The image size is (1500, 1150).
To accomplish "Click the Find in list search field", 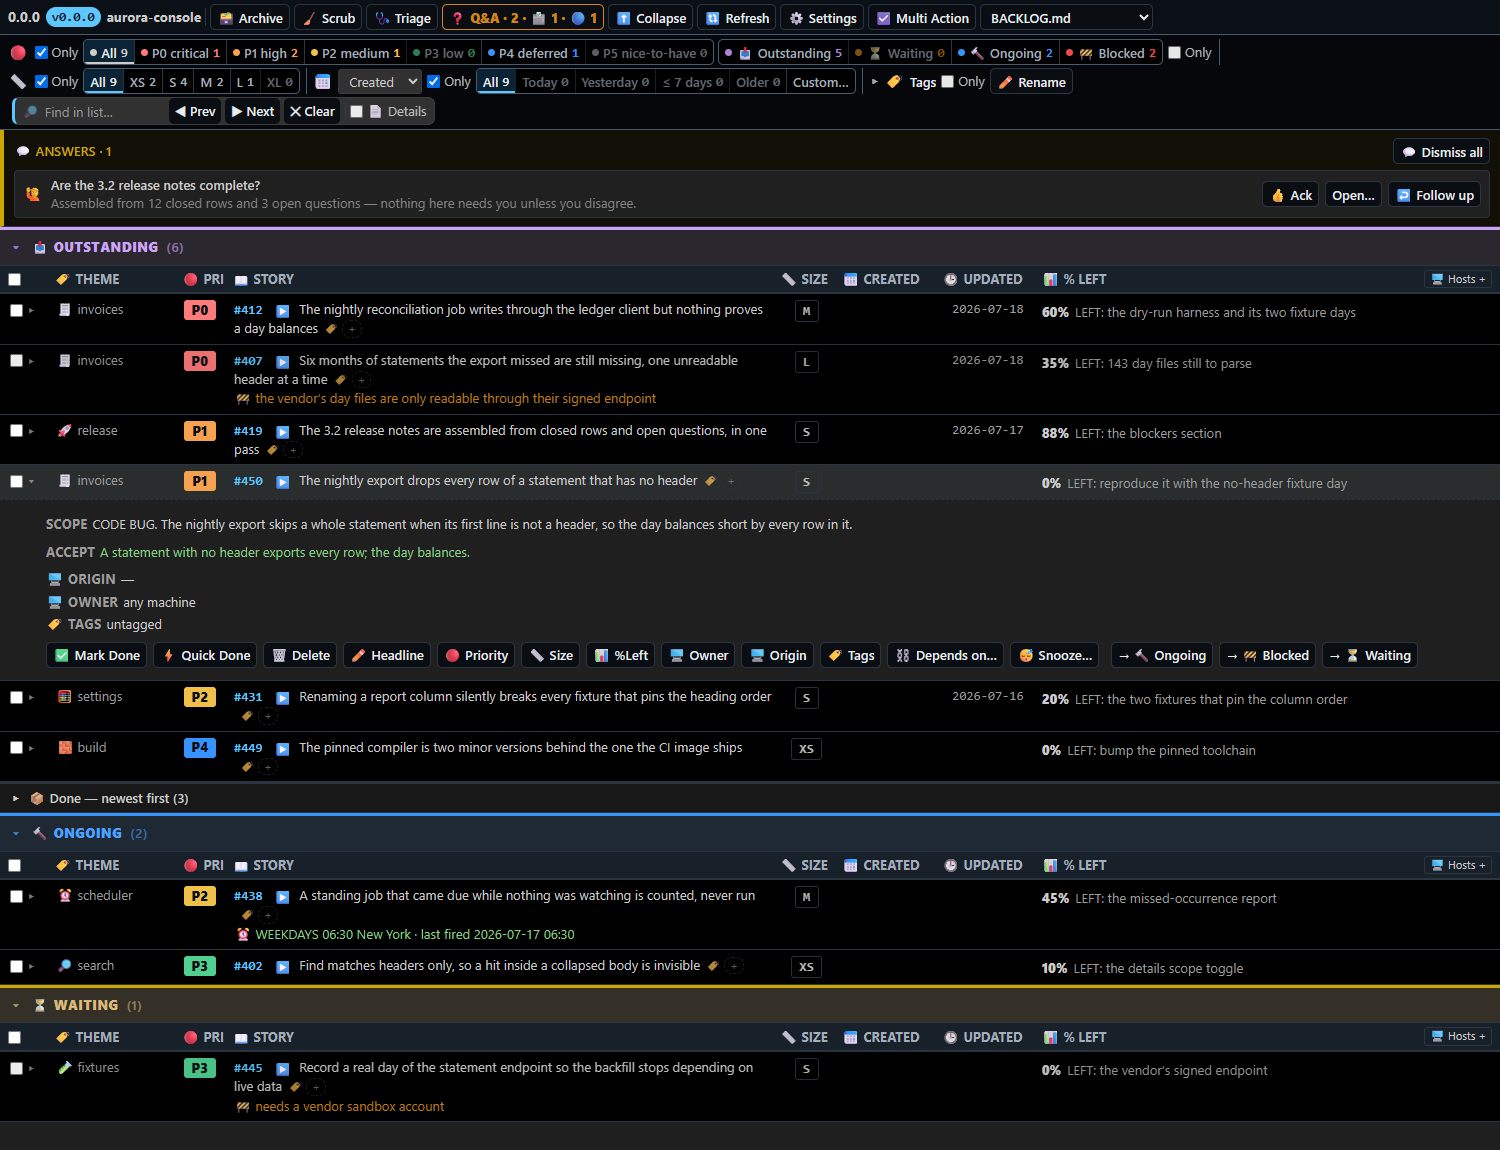I will pyautogui.click(x=90, y=112).
